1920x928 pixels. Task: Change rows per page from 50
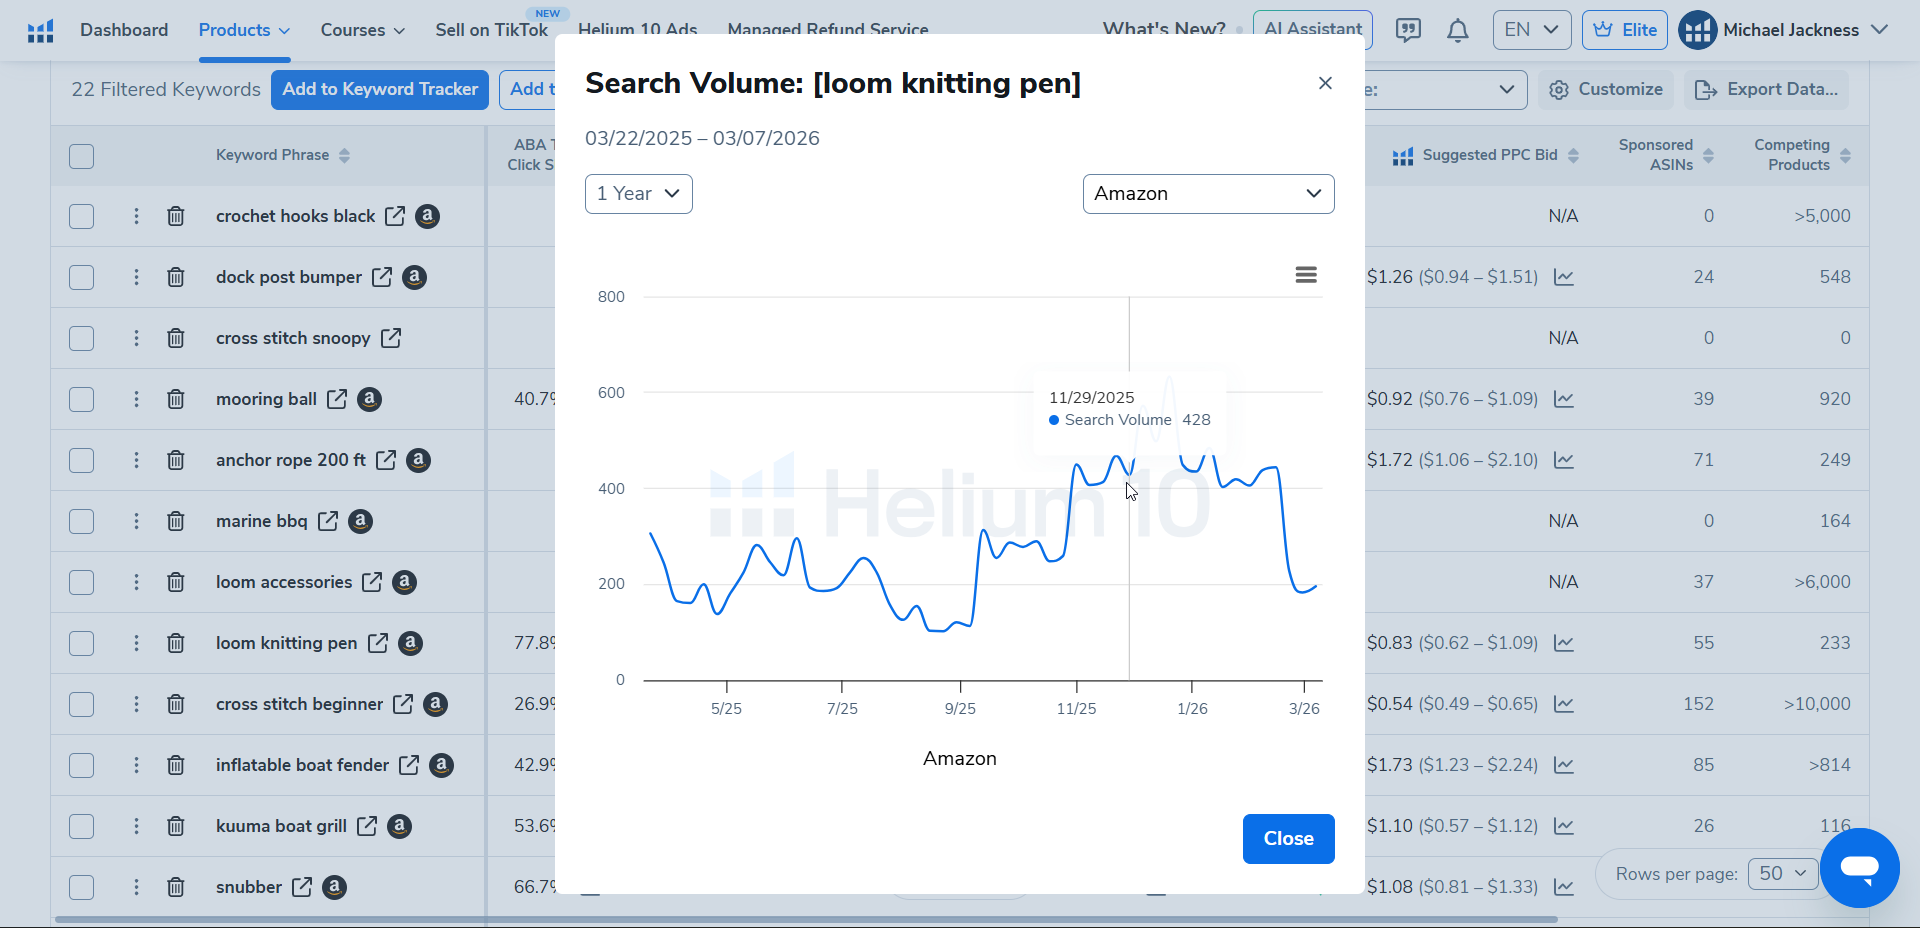tap(1782, 873)
